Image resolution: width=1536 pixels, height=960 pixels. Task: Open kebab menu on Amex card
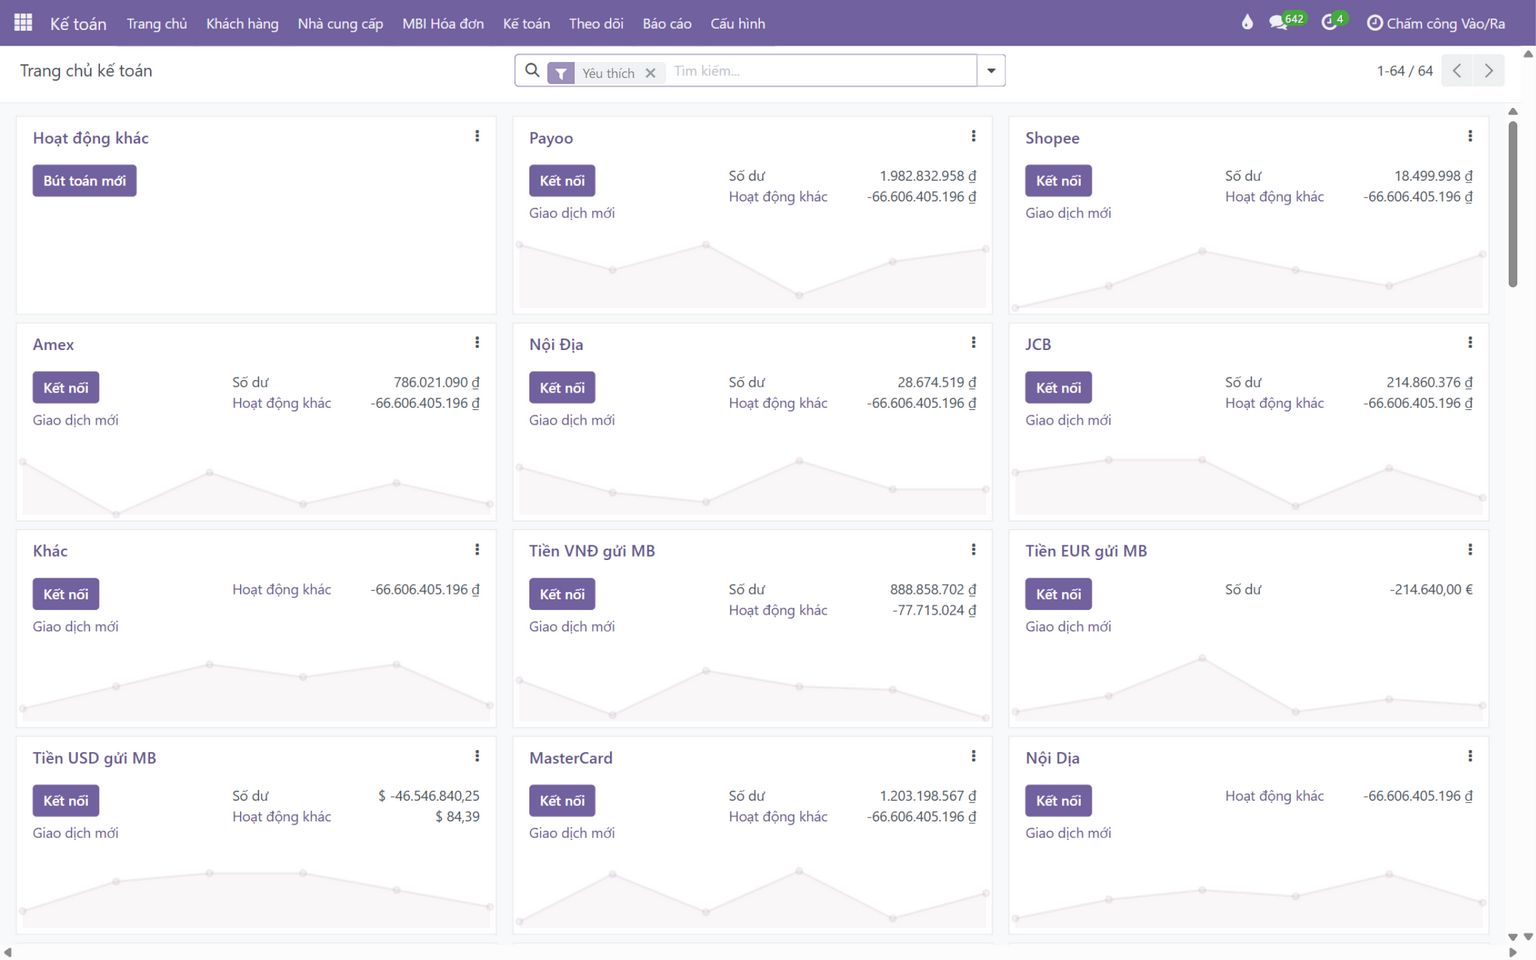(x=477, y=343)
